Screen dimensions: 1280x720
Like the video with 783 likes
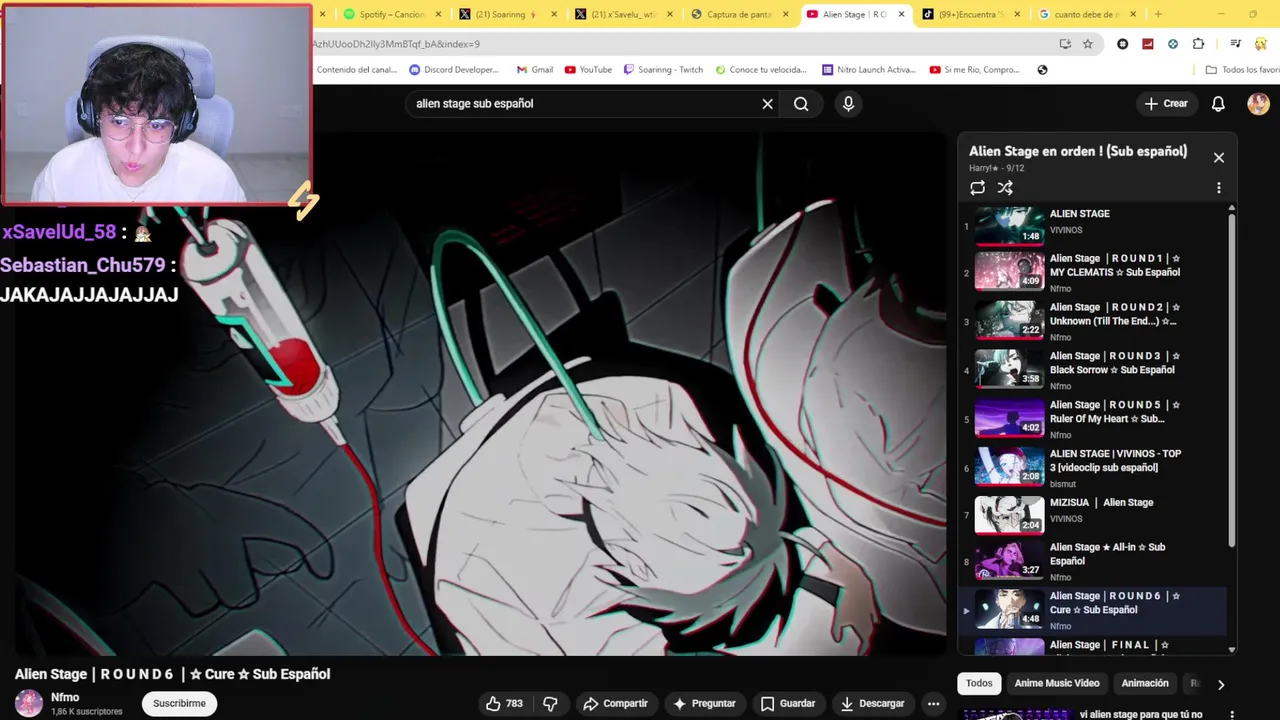point(505,704)
